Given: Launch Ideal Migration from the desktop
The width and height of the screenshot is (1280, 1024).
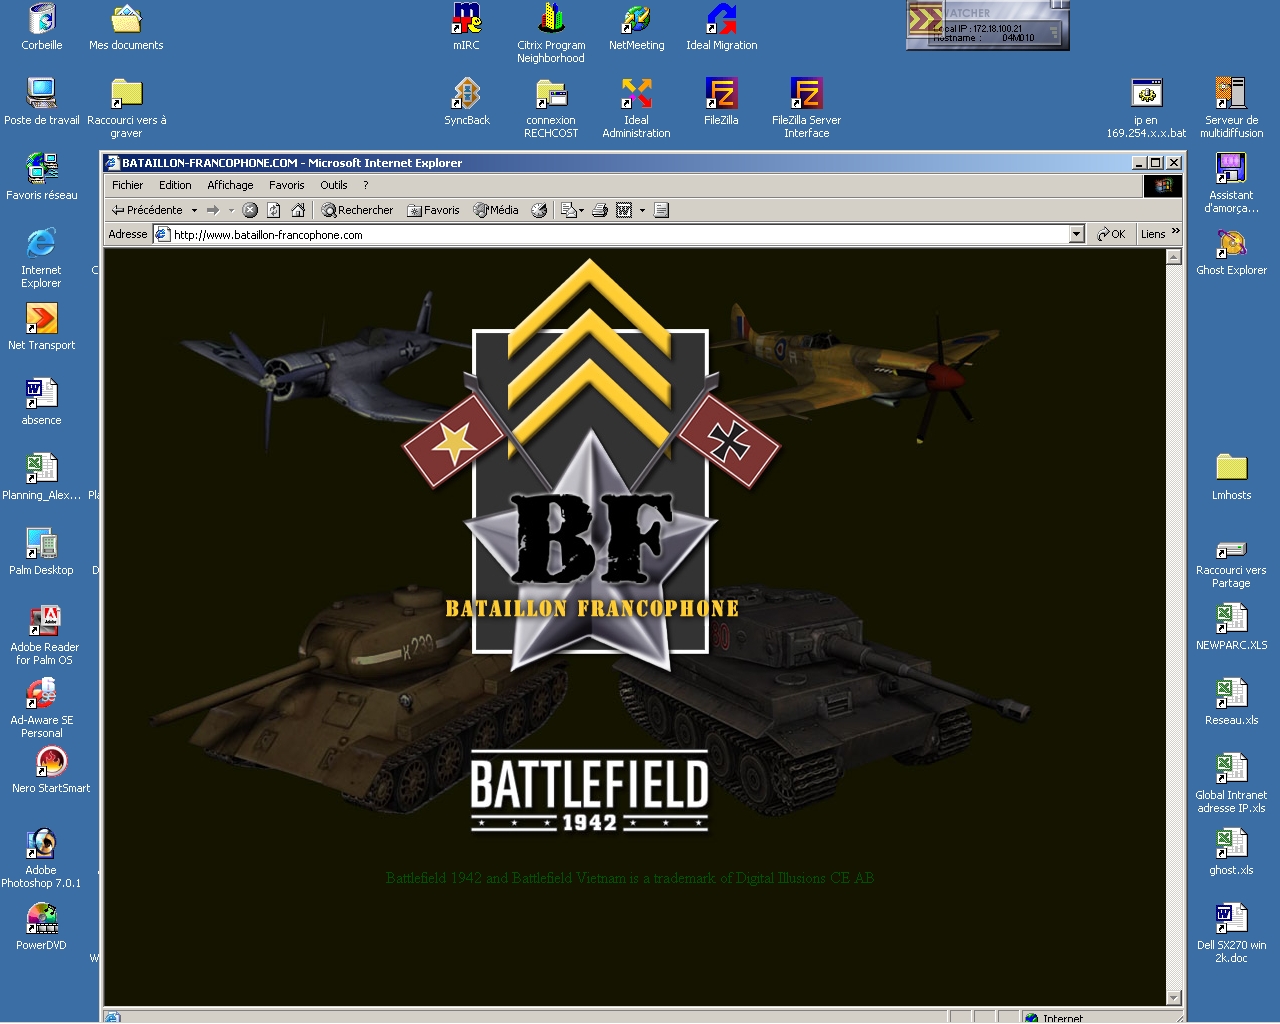Looking at the screenshot, I should (x=721, y=27).
